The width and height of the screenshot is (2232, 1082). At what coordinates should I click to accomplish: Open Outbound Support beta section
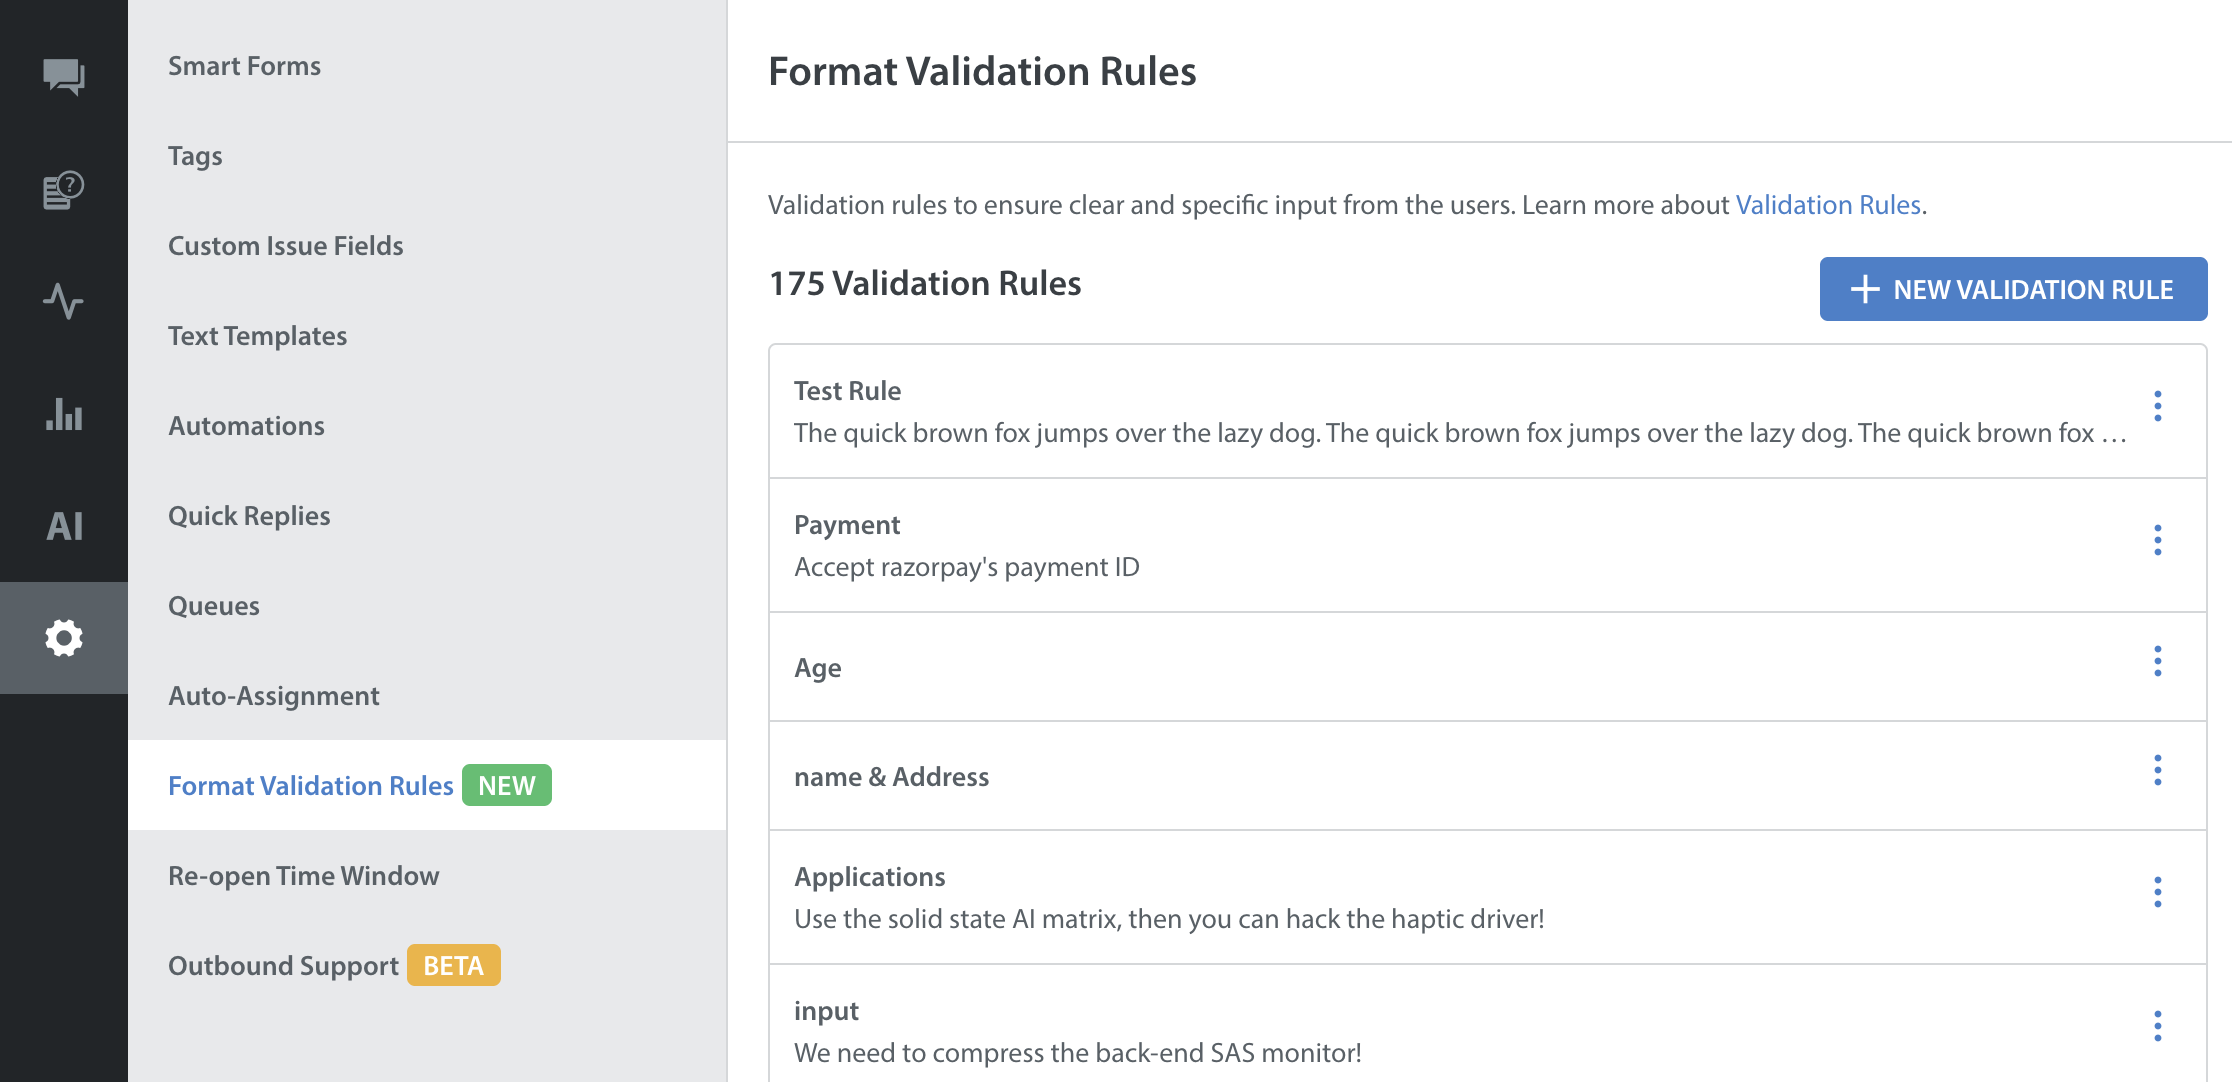(x=284, y=966)
